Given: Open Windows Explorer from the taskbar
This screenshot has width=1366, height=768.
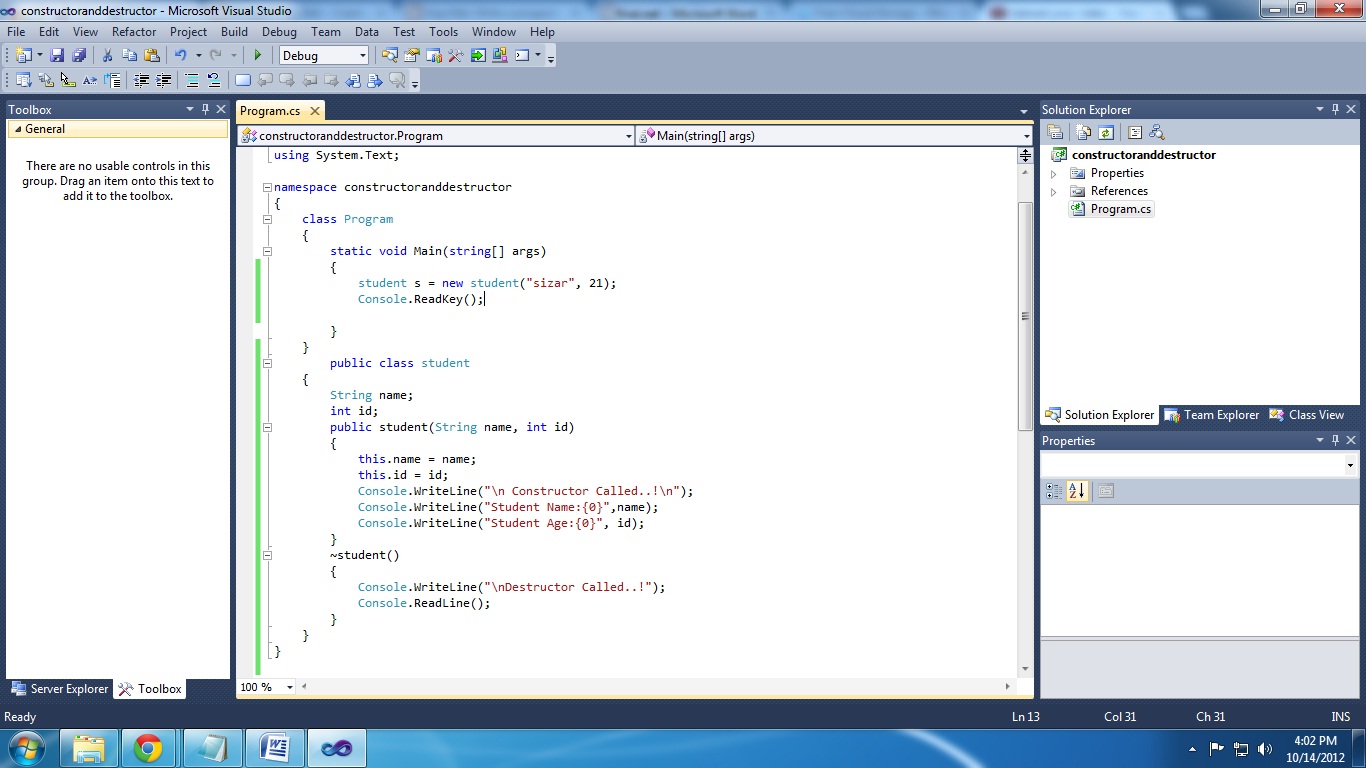Looking at the screenshot, I should pos(88,748).
